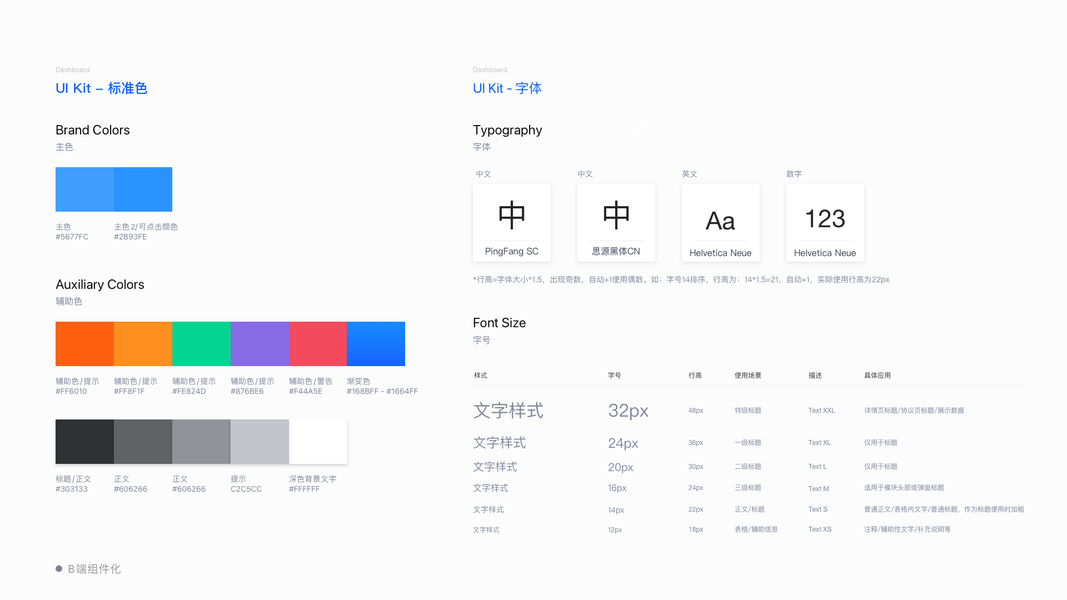Pick the light gray C2C5CC swatch
1067x600 pixels.
pyautogui.click(x=260, y=441)
